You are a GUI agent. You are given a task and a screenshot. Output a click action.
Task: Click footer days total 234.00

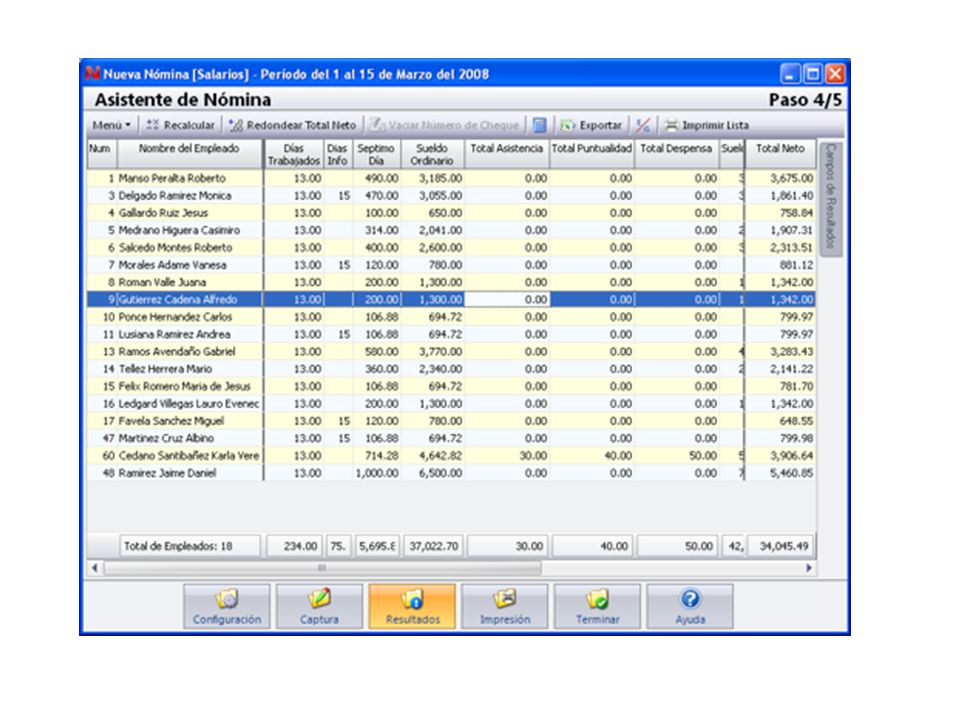pyautogui.click(x=294, y=546)
